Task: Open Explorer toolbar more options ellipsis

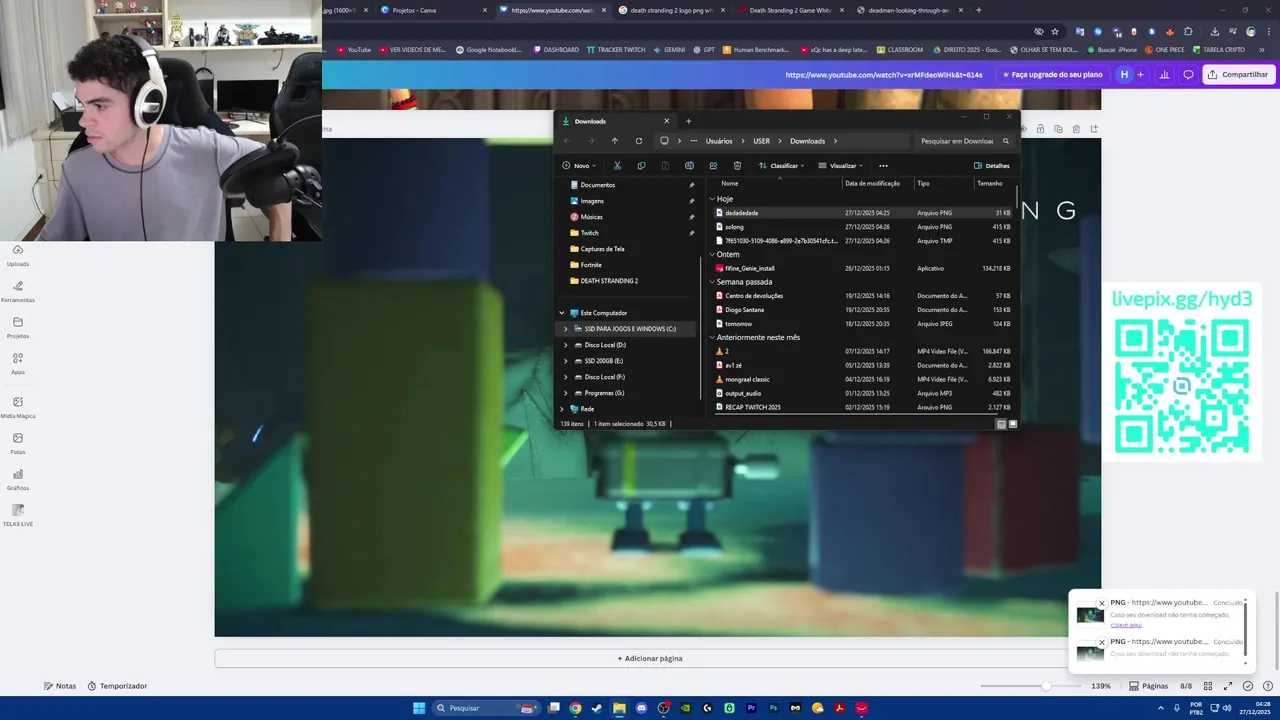Action: pos(883,166)
